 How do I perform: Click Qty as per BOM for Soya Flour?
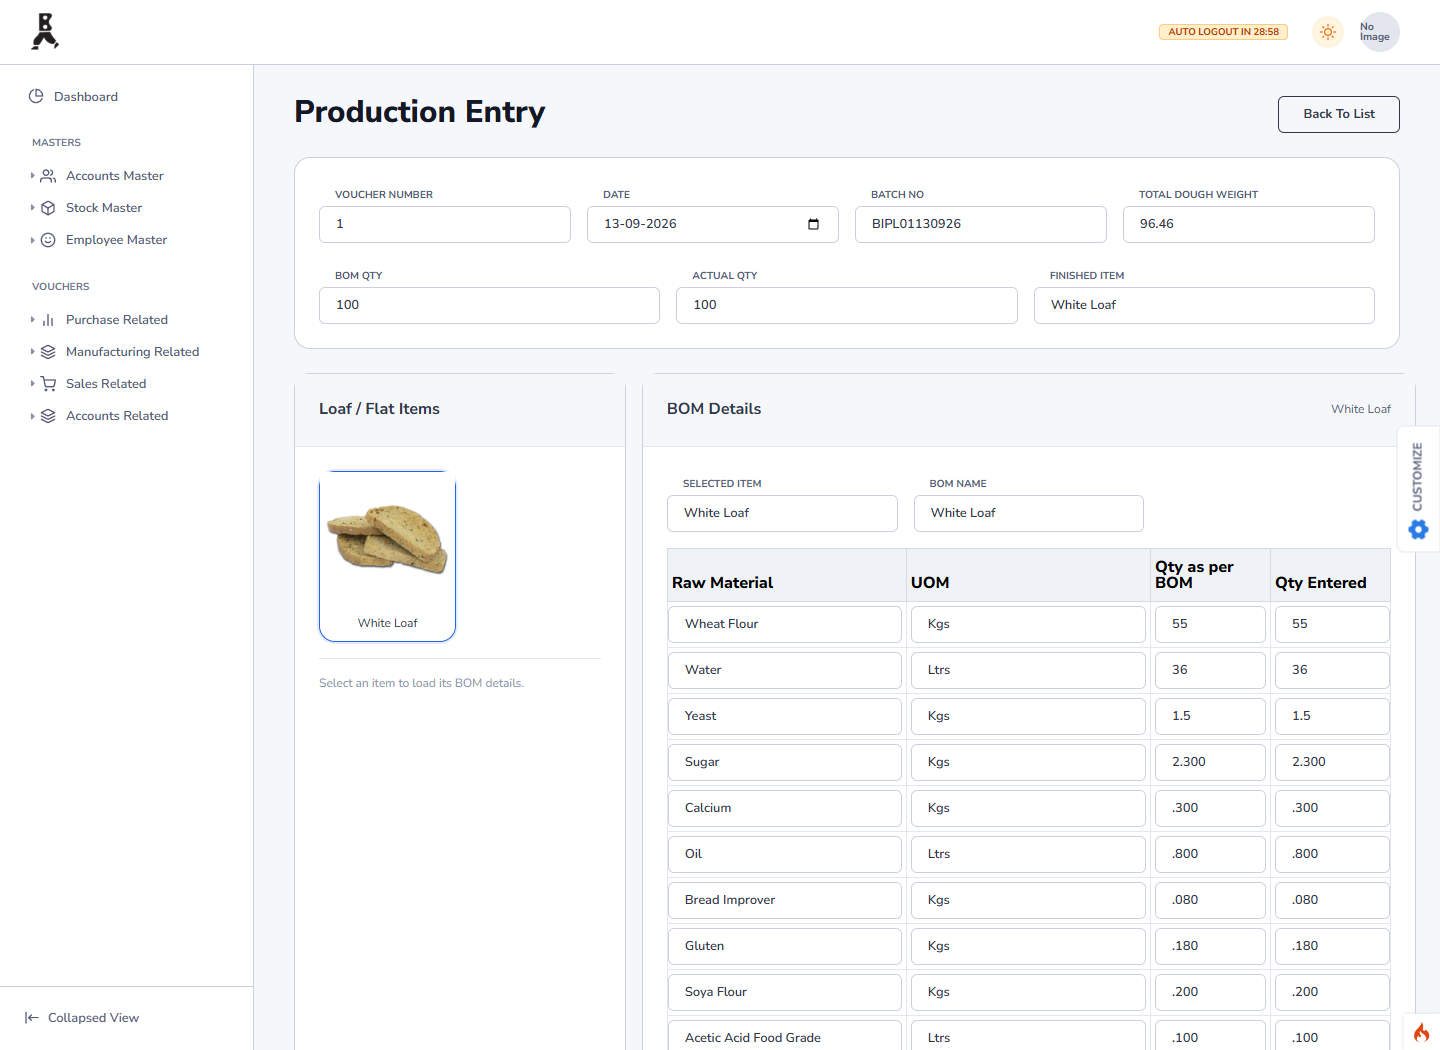1210,992
